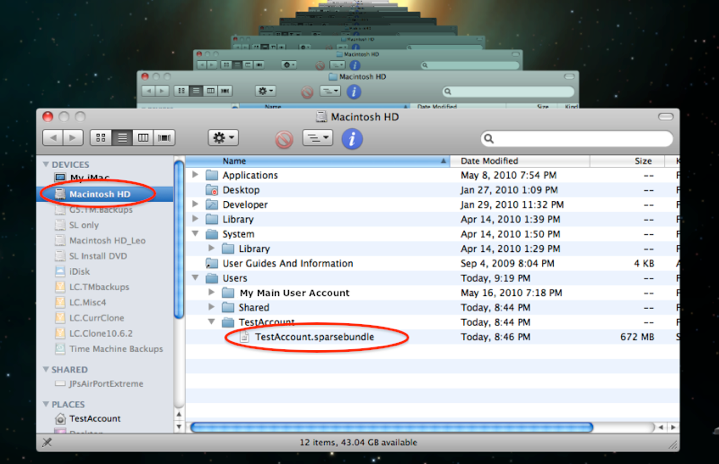719x464 pixels.
Task: Expand My Main User Account folder
Action: coord(211,292)
